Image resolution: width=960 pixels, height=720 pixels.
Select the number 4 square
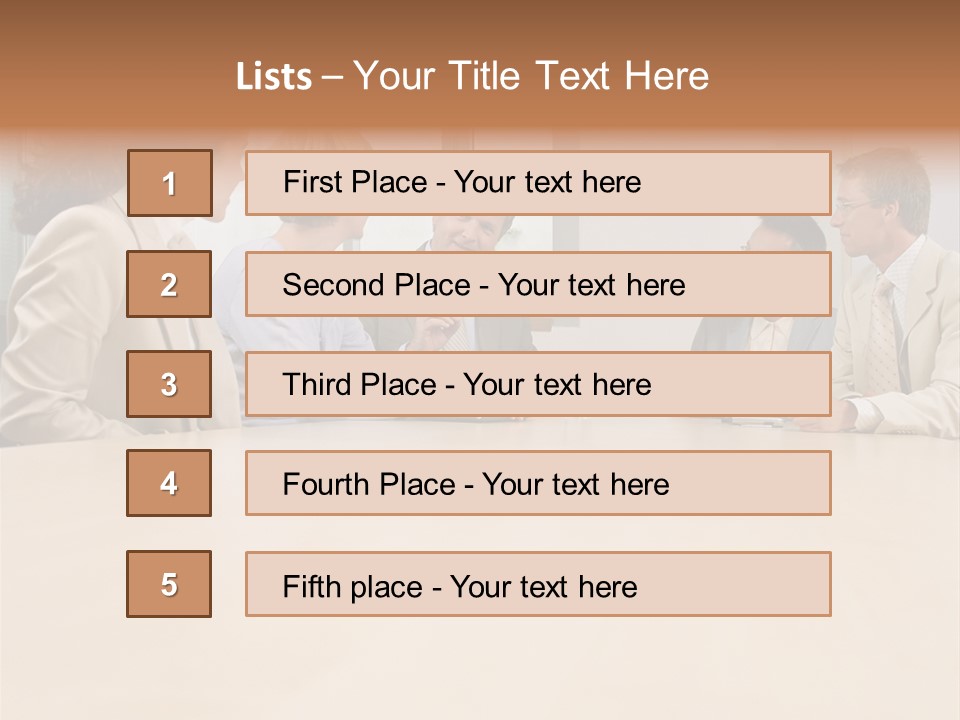(169, 483)
